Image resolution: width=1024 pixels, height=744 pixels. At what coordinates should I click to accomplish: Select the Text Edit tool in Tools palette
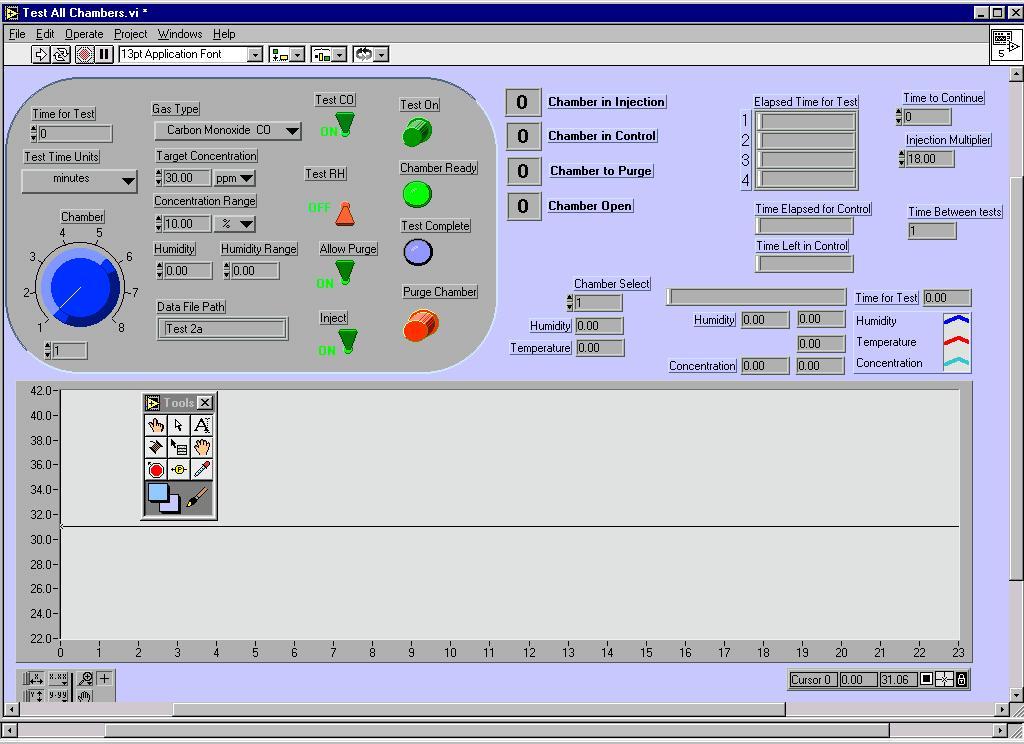[x=202, y=425]
